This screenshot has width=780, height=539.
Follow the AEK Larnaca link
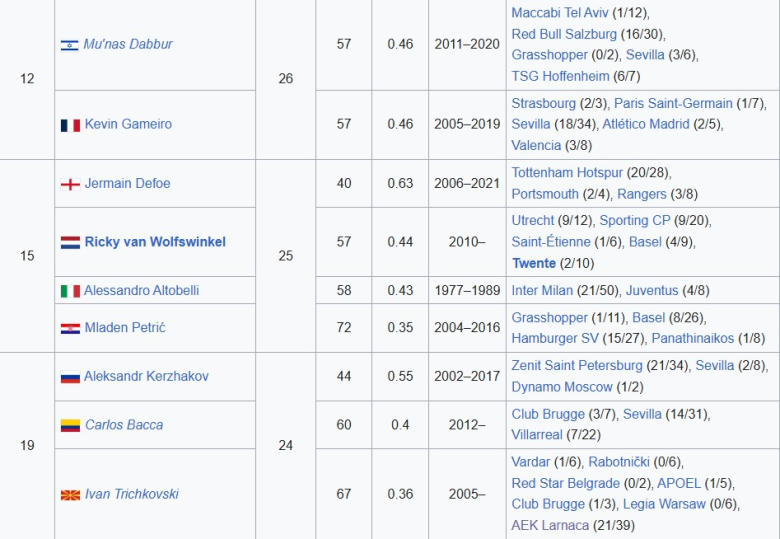point(550,525)
